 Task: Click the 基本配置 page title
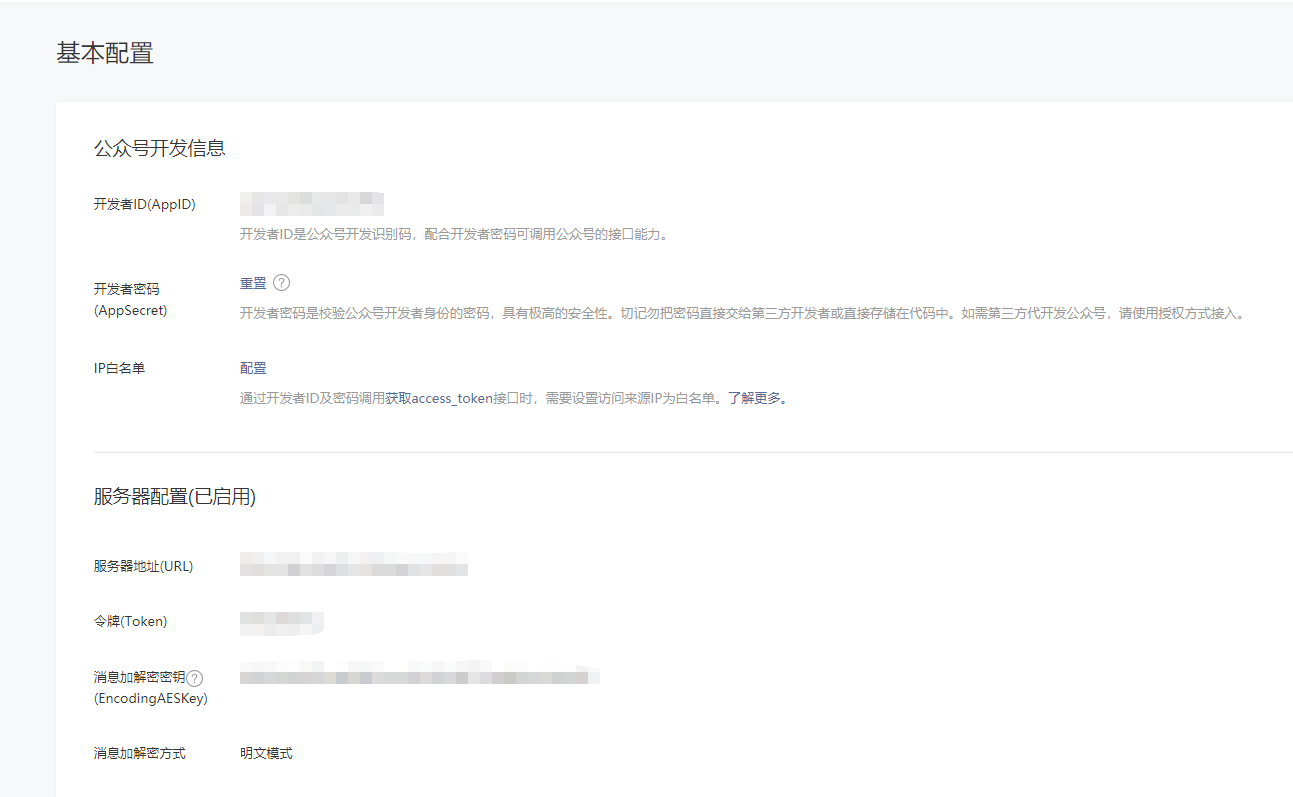tap(105, 54)
